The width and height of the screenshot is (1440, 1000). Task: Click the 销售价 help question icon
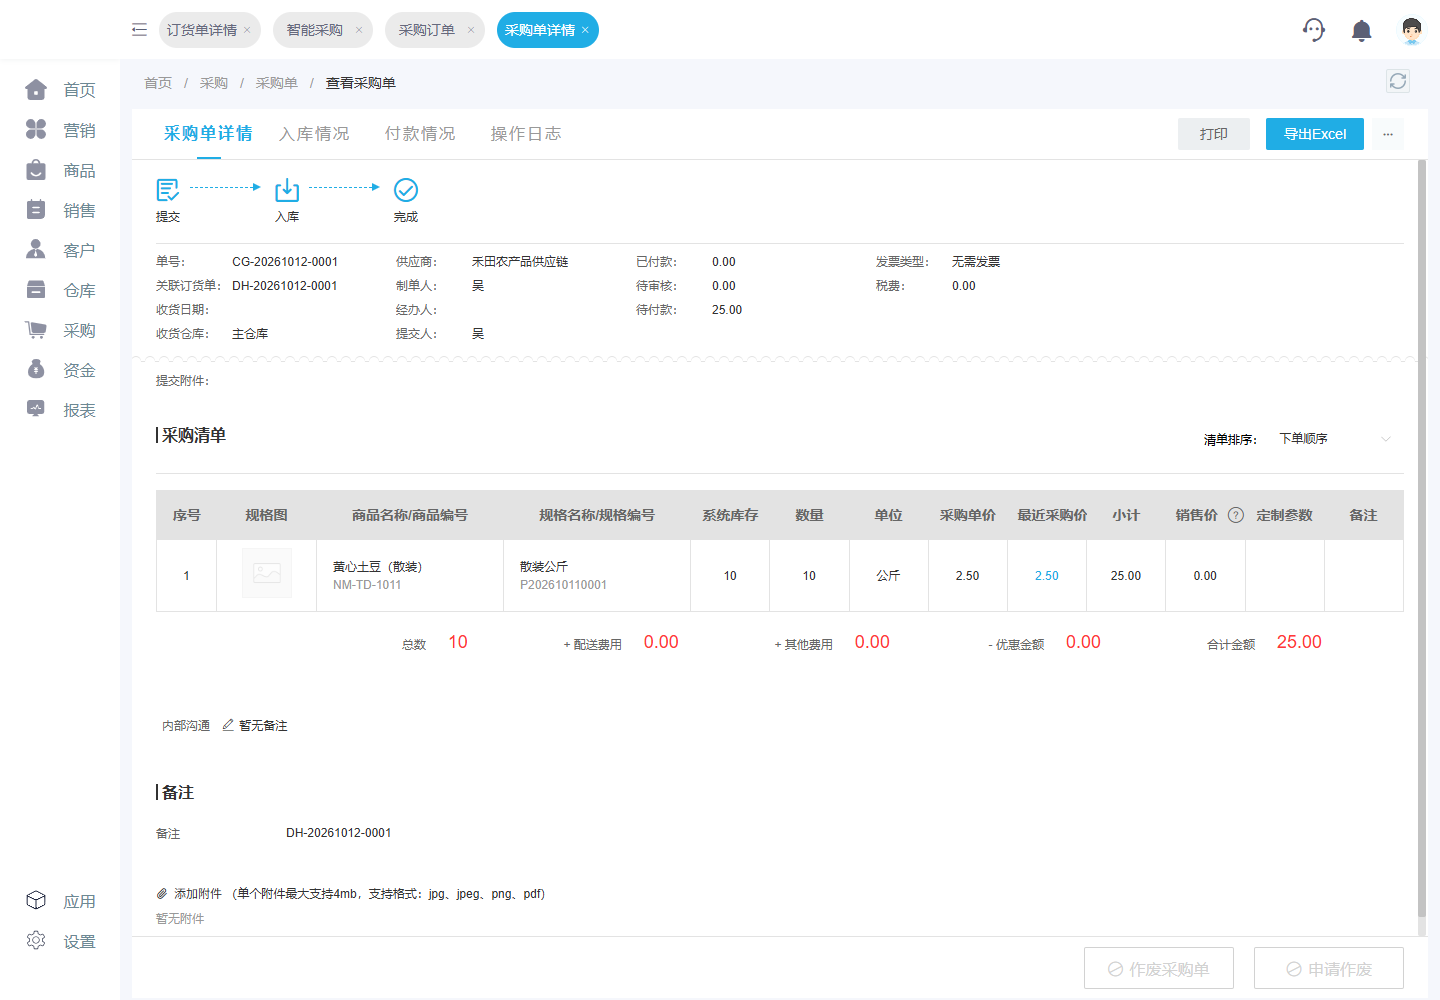tap(1236, 515)
